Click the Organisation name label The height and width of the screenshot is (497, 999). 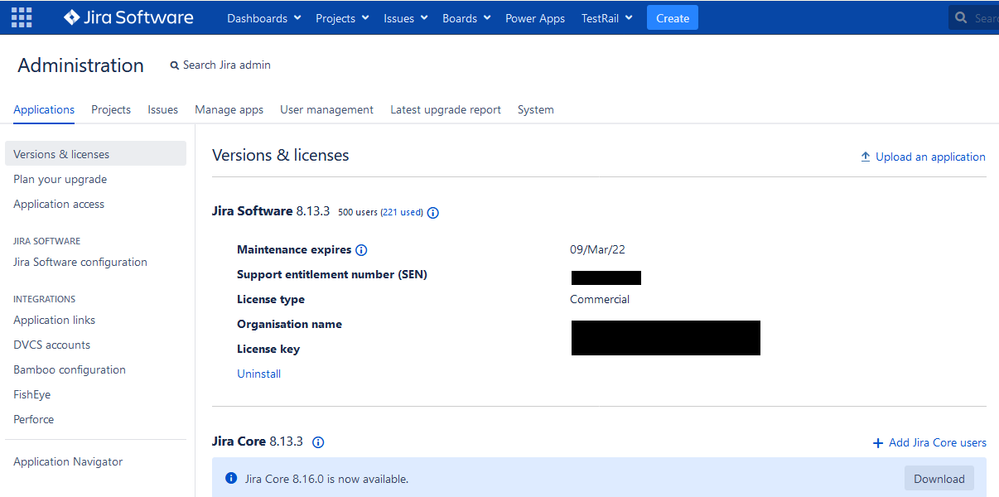point(289,324)
